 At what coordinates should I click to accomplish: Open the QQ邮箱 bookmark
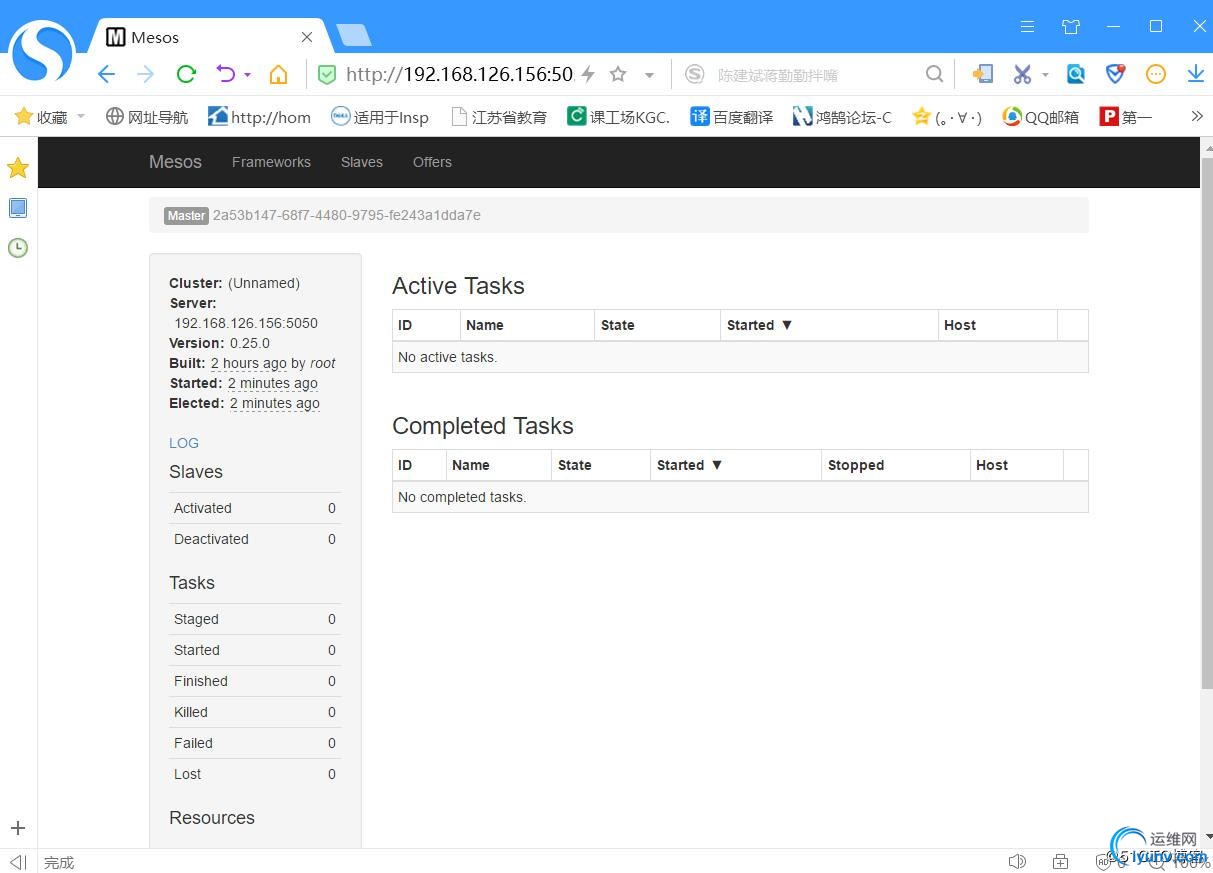click(1041, 117)
